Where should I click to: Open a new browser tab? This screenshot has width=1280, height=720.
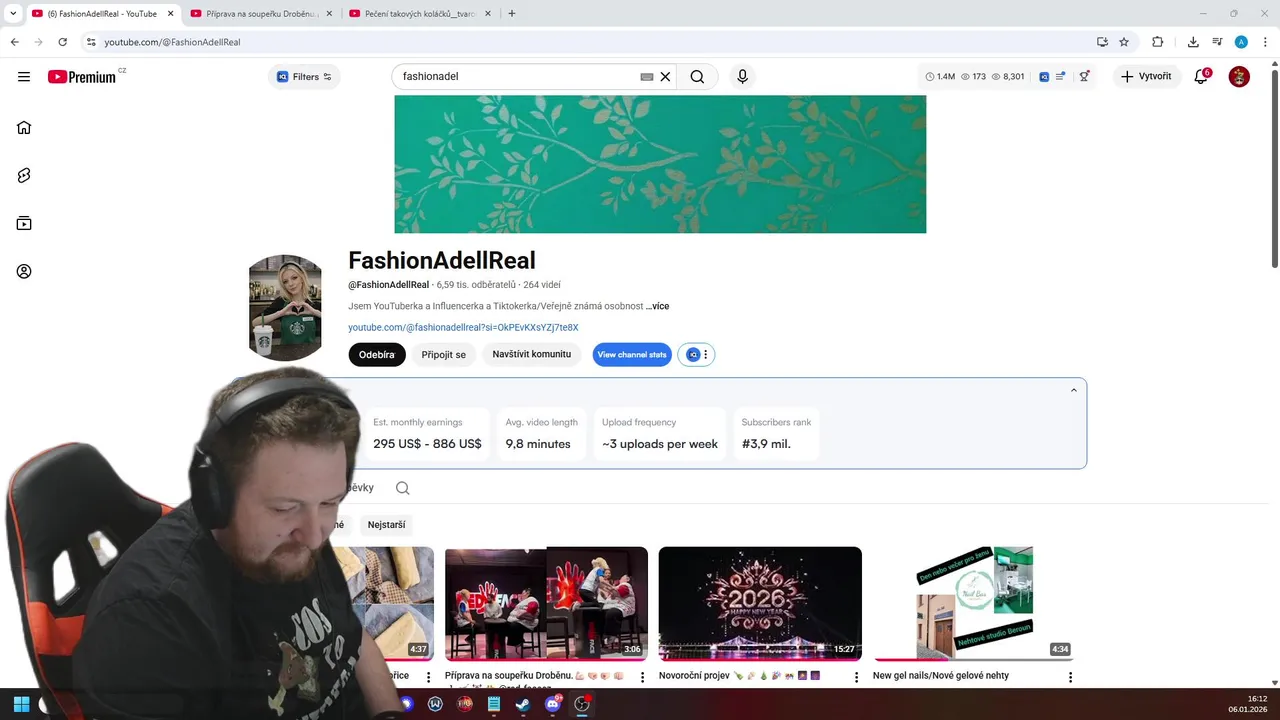point(512,14)
